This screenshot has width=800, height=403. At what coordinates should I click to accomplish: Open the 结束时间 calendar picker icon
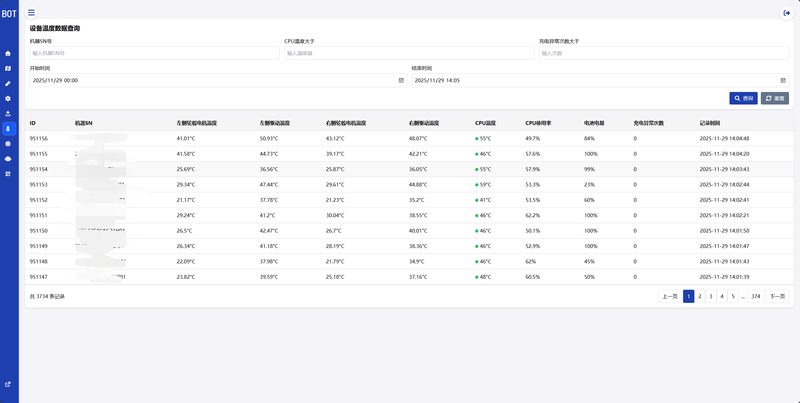coord(783,80)
